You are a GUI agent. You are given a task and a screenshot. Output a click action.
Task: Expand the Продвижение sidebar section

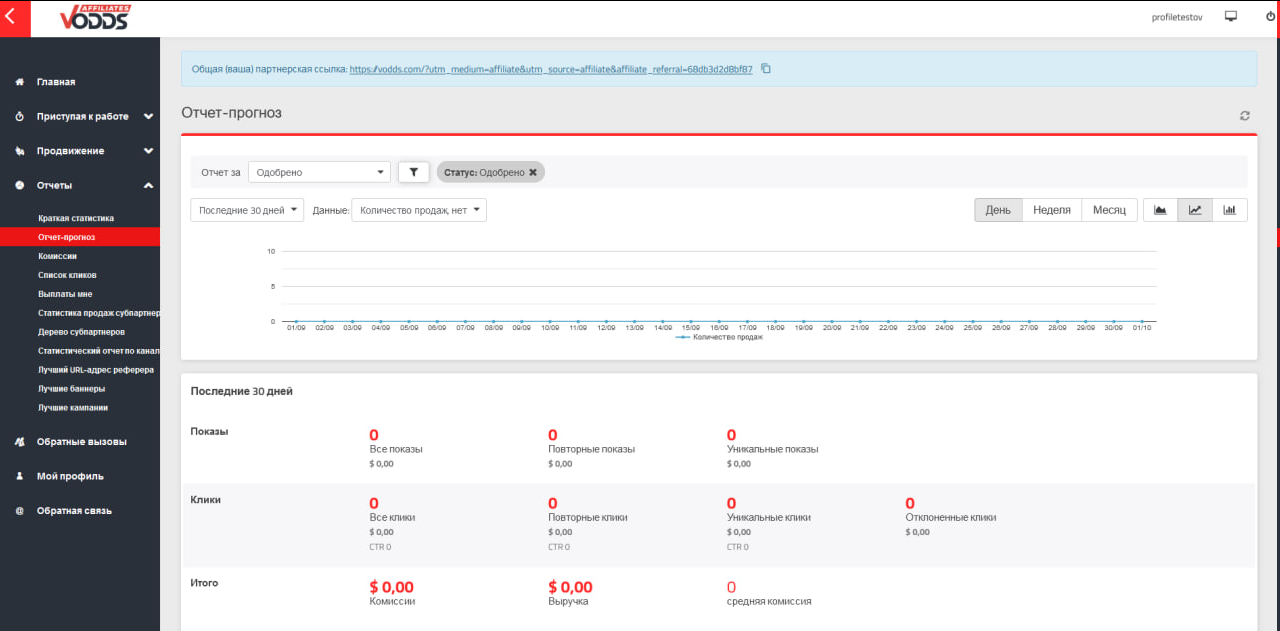70,150
